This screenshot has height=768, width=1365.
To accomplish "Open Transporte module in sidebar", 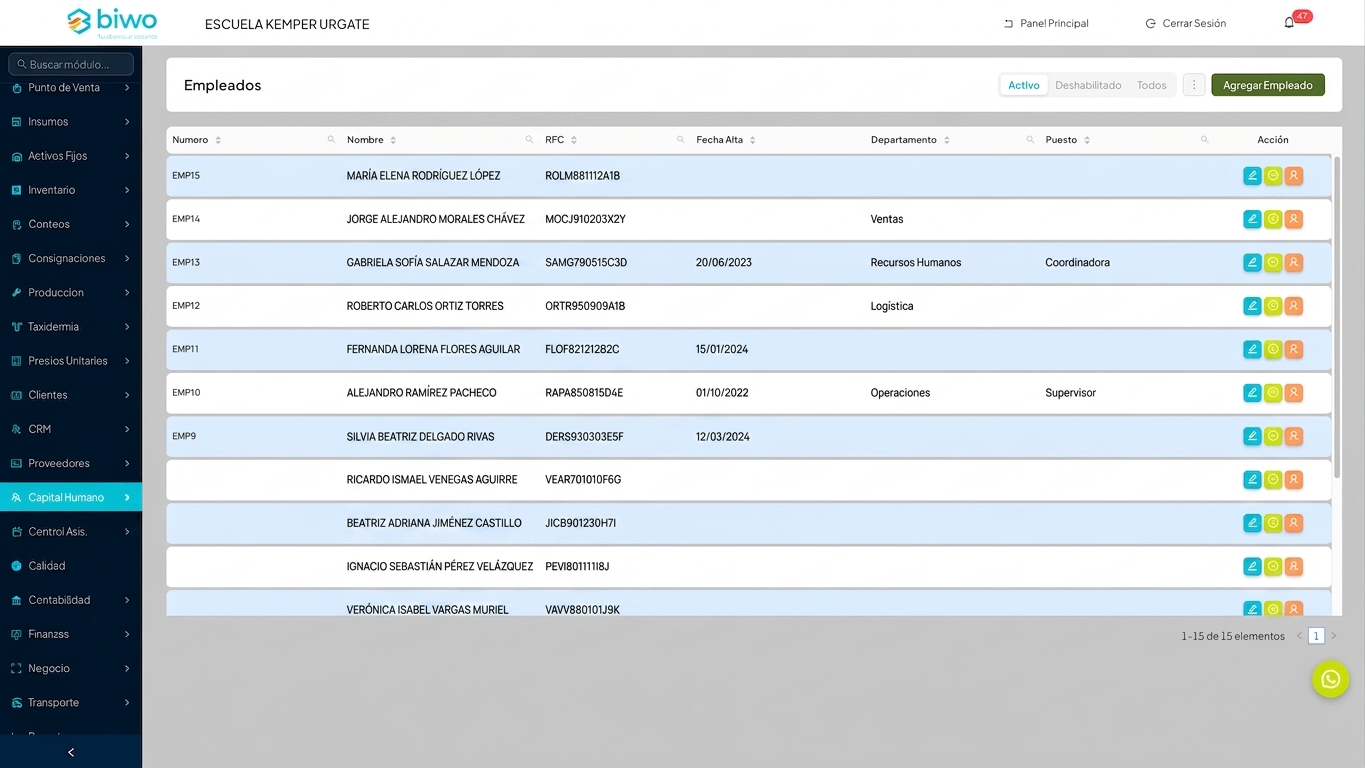I will click(71, 703).
